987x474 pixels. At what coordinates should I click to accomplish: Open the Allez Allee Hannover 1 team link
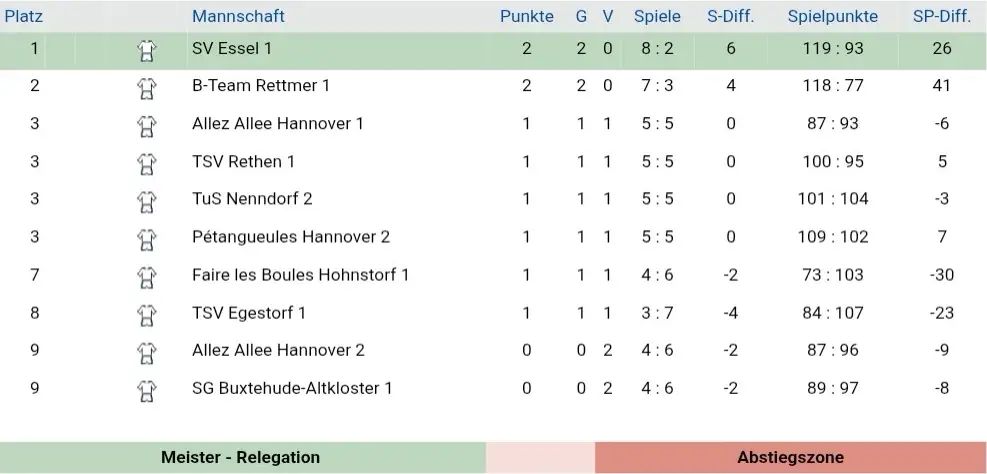tap(278, 124)
